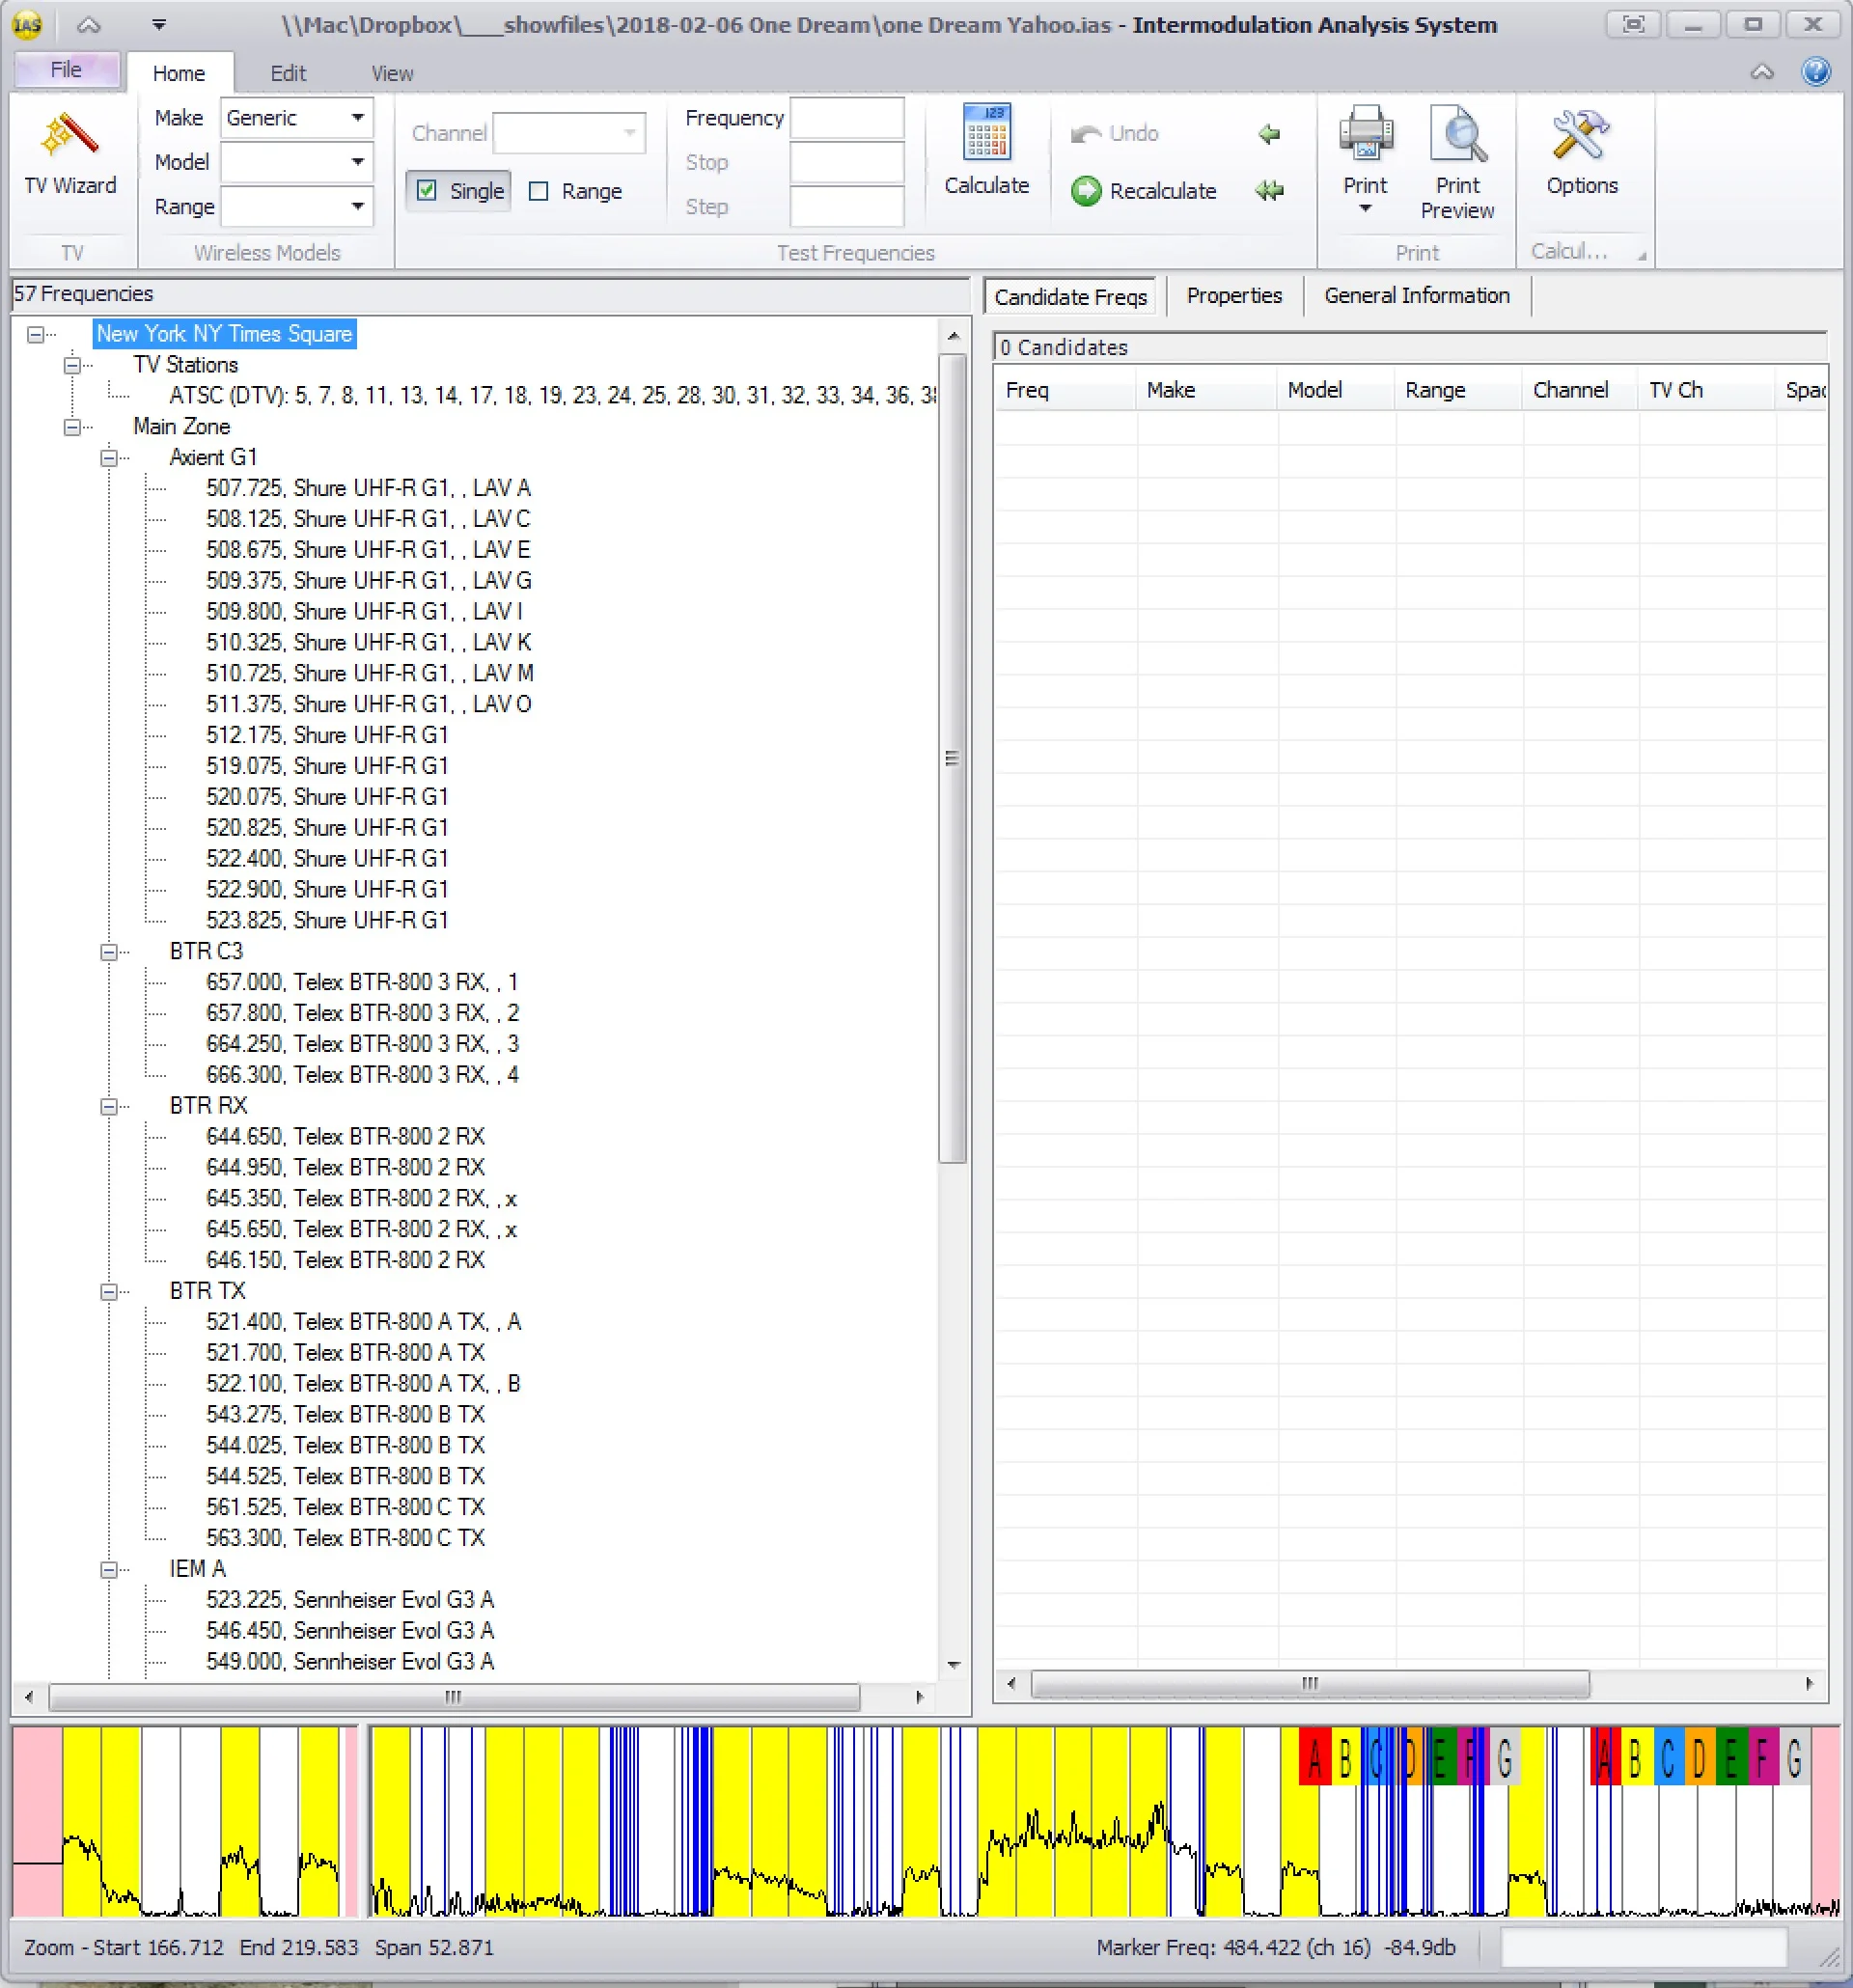Collapse the Main Zone node

[72, 427]
